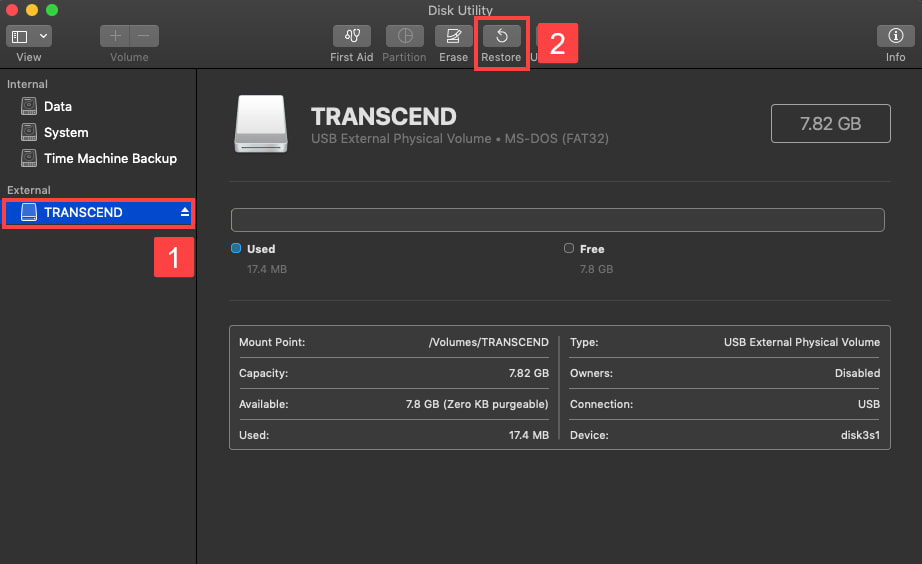This screenshot has width=922, height=564.
Task: Select Time Machine Backup volume
Action: [110, 158]
